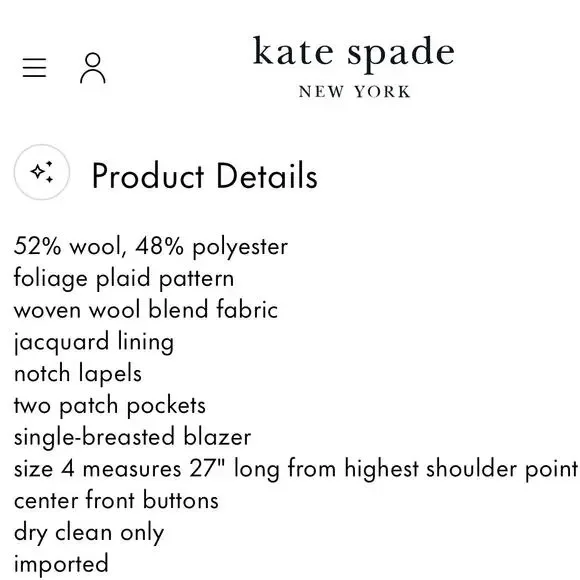Open the hamburger menu icon
This screenshot has height=580, width=580.
pos(34,68)
